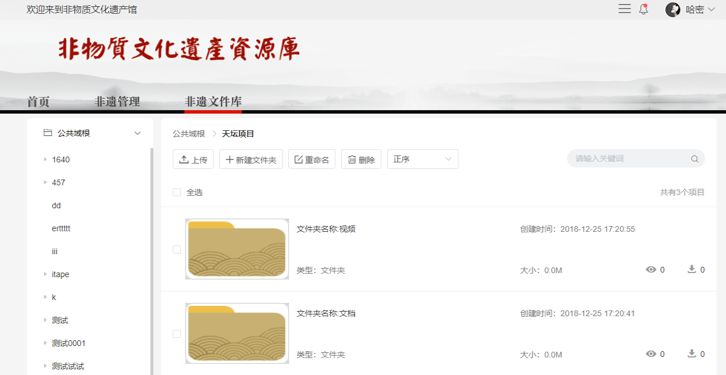
Task: Expand the 哈密 user dropdown arrow
Action: point(711,10)
